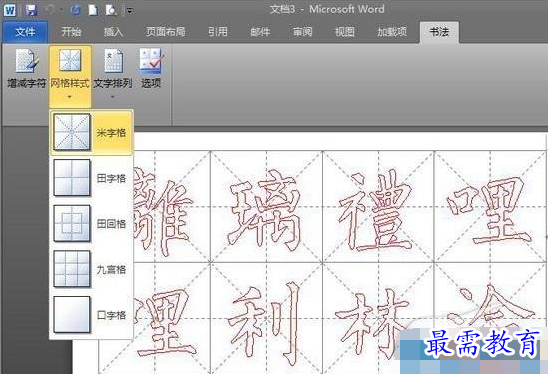The height and width of the screenshot is (374, 548).
Task: Click the Word application icon in title bar
Action: tap(9, 10)
